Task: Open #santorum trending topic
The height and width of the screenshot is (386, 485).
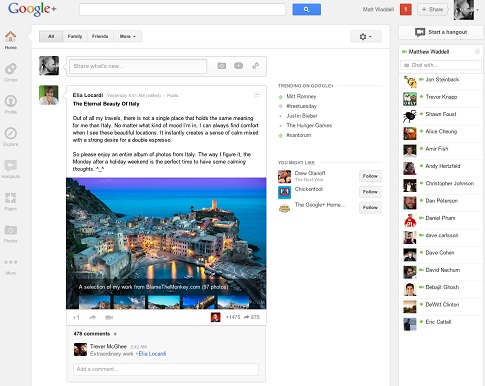Action: click(x=299, y=135)
